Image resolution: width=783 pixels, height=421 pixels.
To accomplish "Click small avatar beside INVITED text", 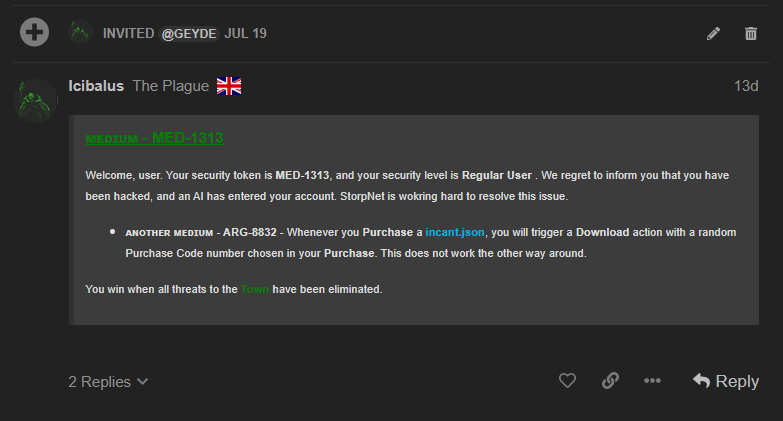I will [x=81, y=32].
